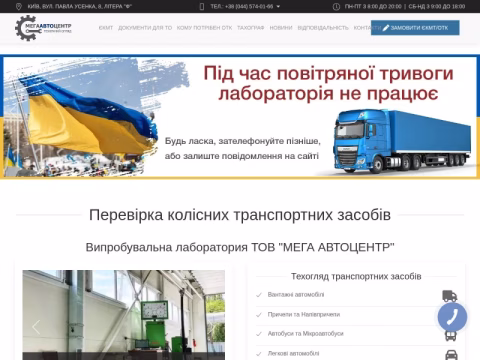480x360 pixels.
Task: Click the address text Київ, вул. Павла Усенка
Action: (x=80, y=6)
